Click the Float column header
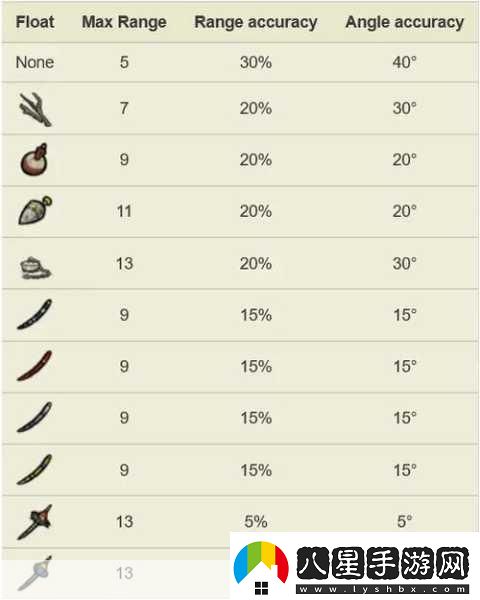The image size is (480, 600). coord(35,22)
